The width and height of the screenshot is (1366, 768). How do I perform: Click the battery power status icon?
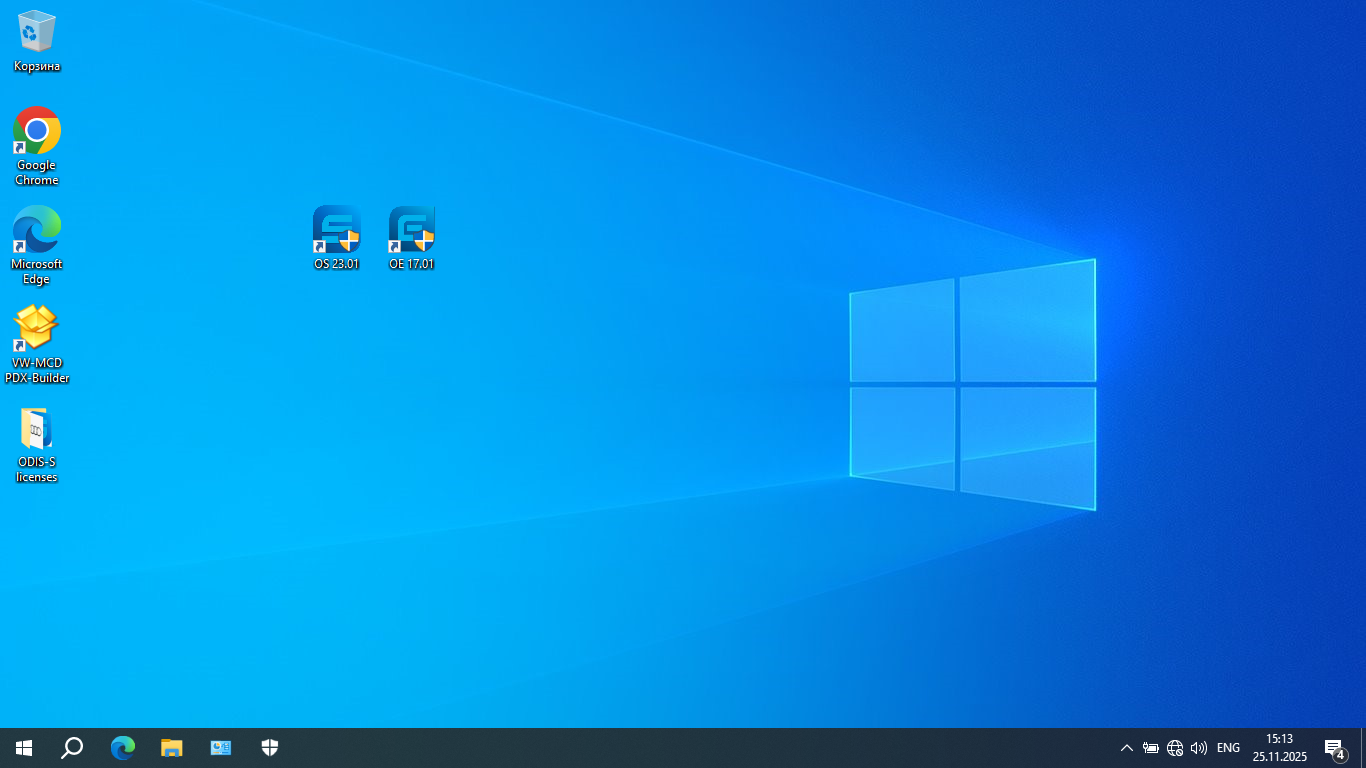click(1151, 748)
